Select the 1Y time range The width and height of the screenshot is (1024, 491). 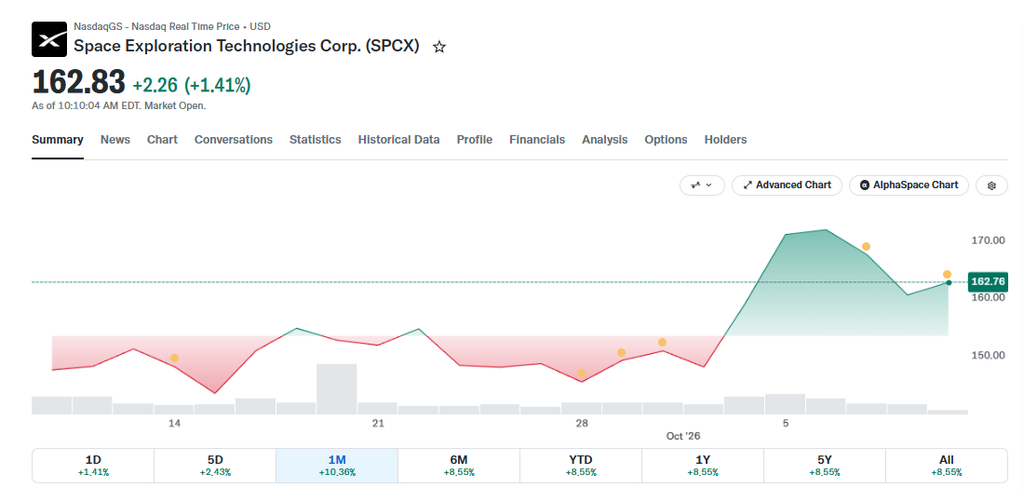tap(703, 466)
